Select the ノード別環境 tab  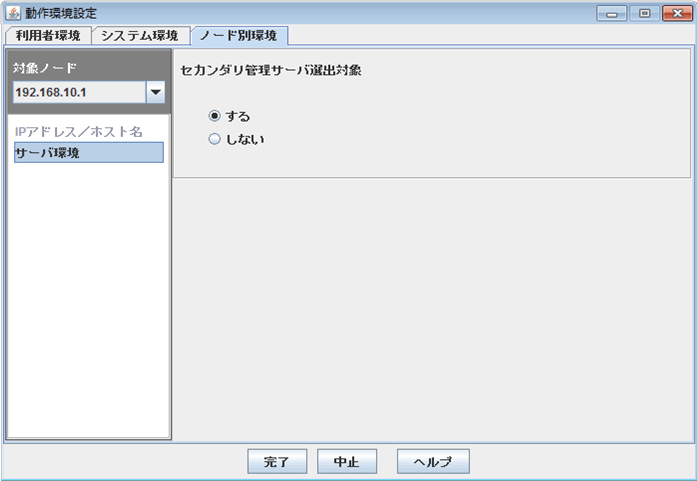click(x=238, y=35)
